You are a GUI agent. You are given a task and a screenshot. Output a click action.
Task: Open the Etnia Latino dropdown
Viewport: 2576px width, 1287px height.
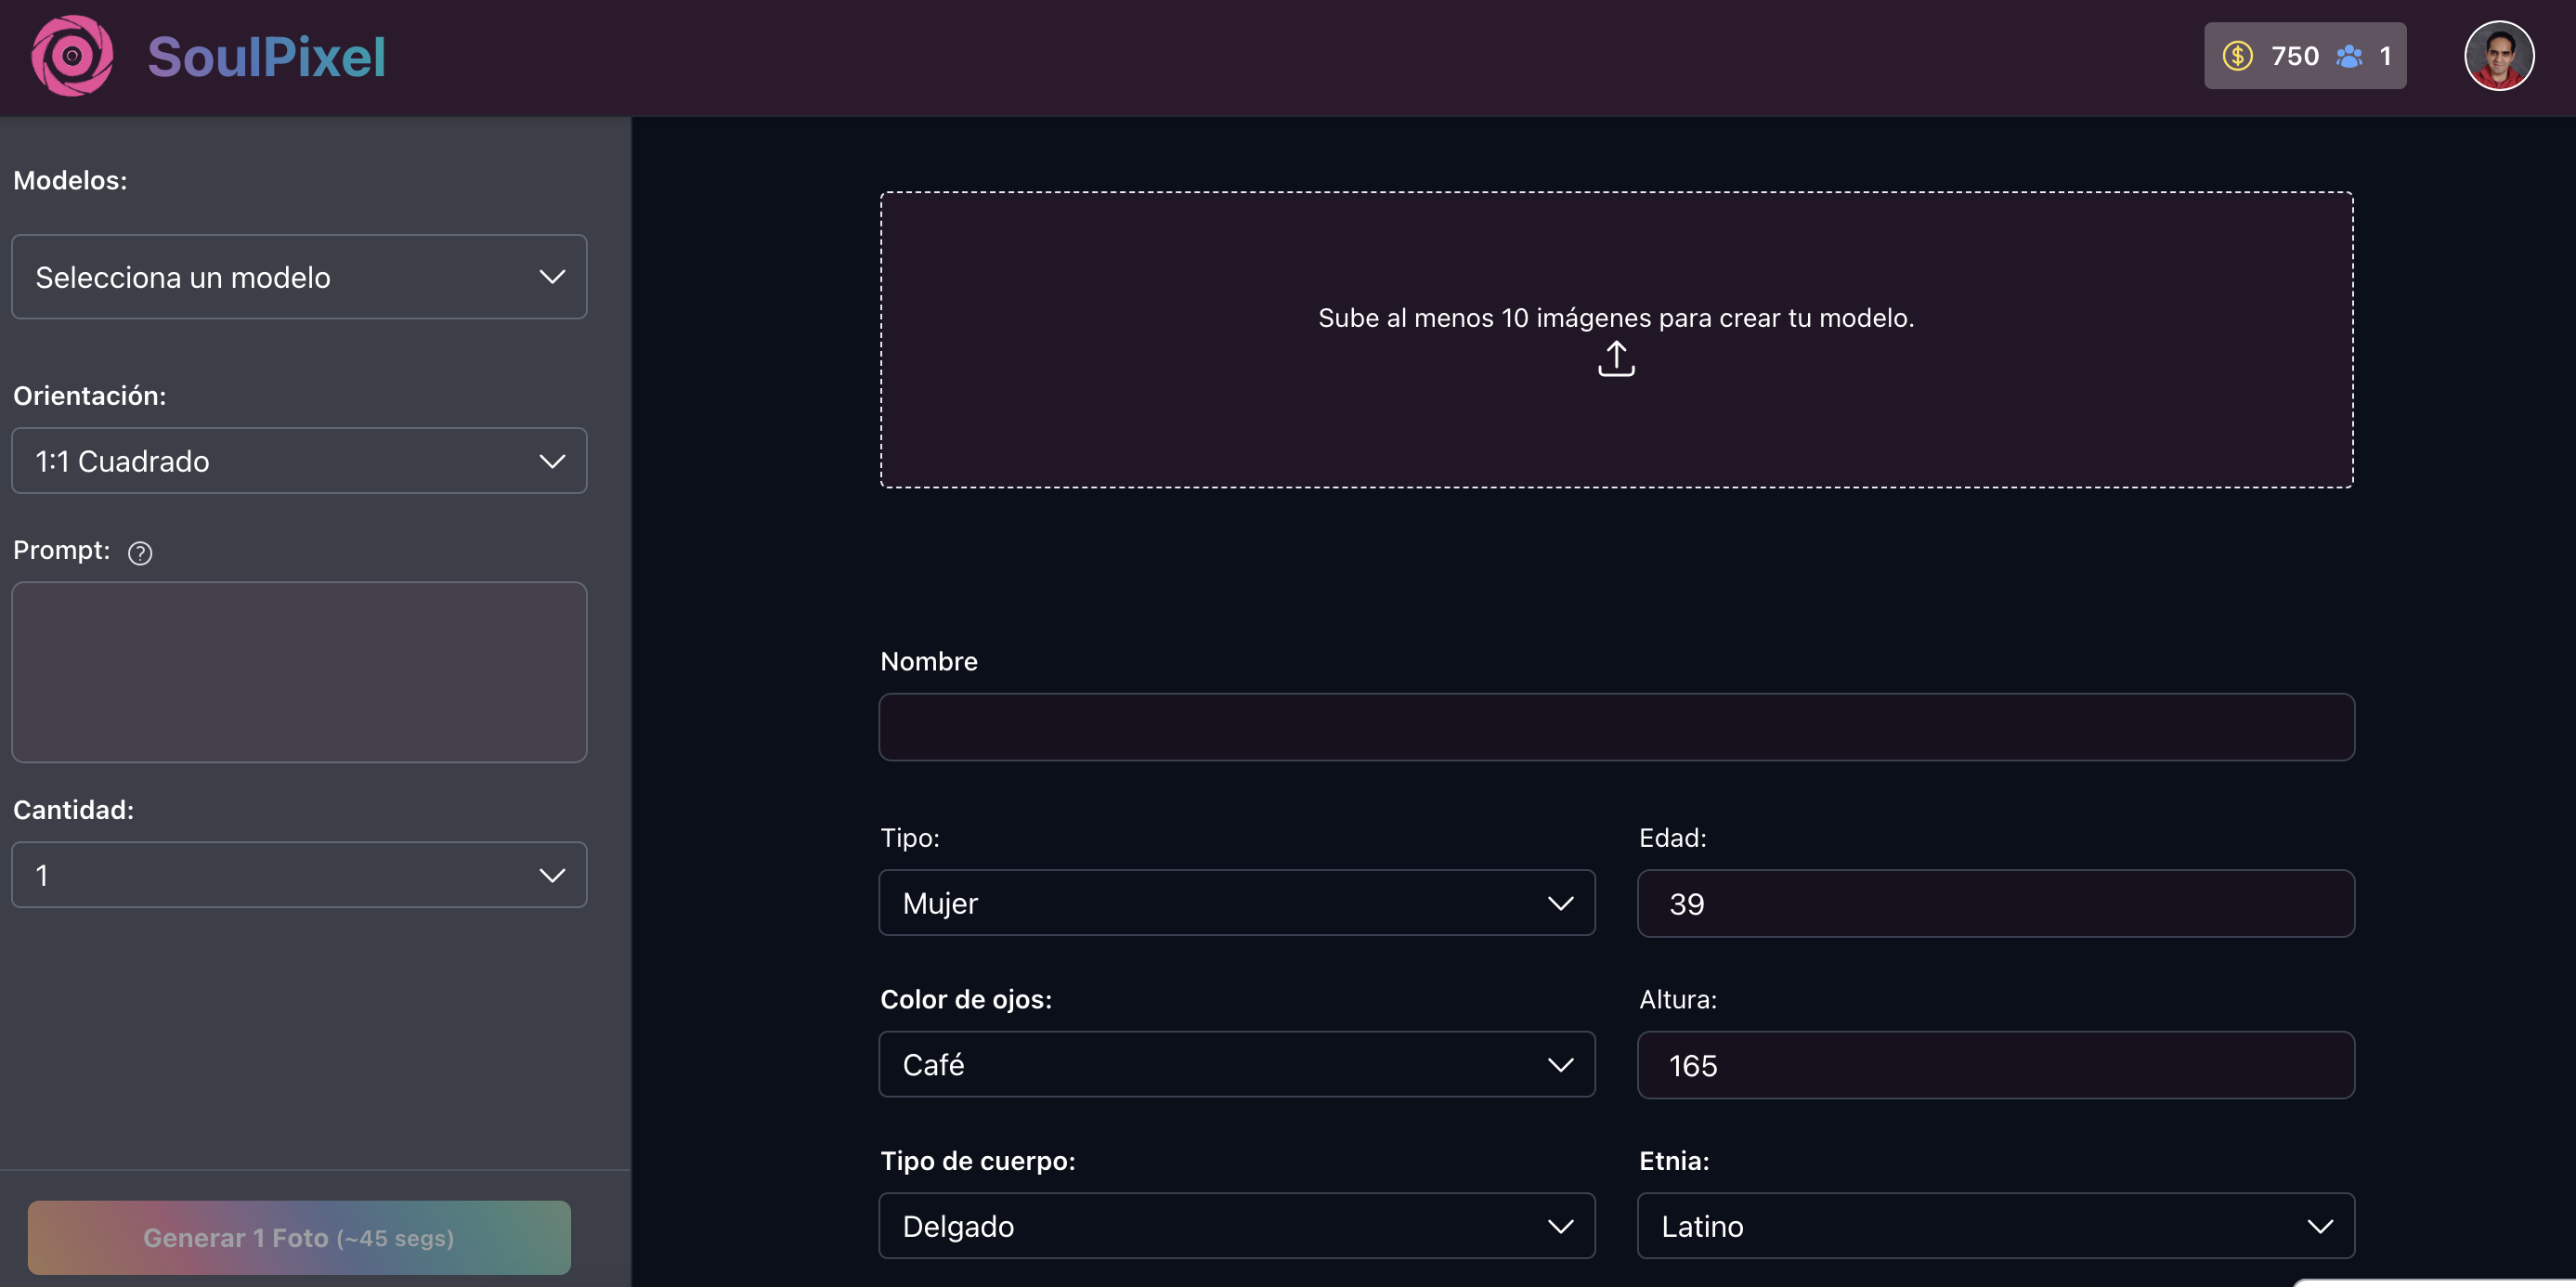[1995, 1226]
